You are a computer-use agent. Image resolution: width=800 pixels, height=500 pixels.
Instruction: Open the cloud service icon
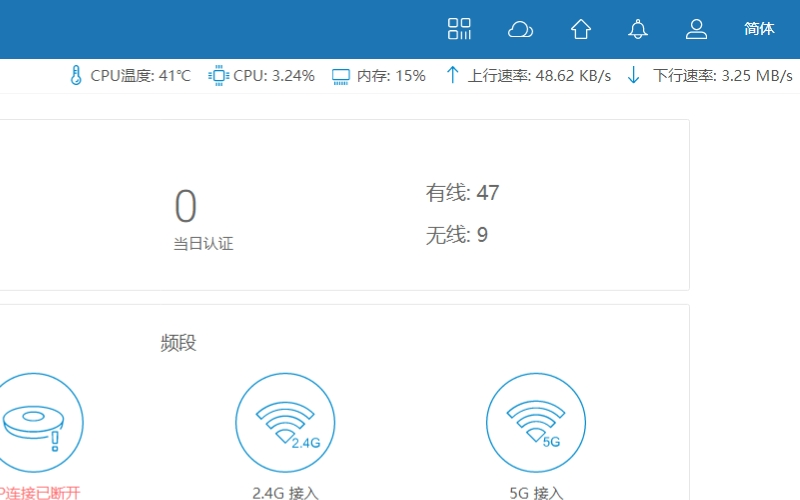[x=520, y=29]
